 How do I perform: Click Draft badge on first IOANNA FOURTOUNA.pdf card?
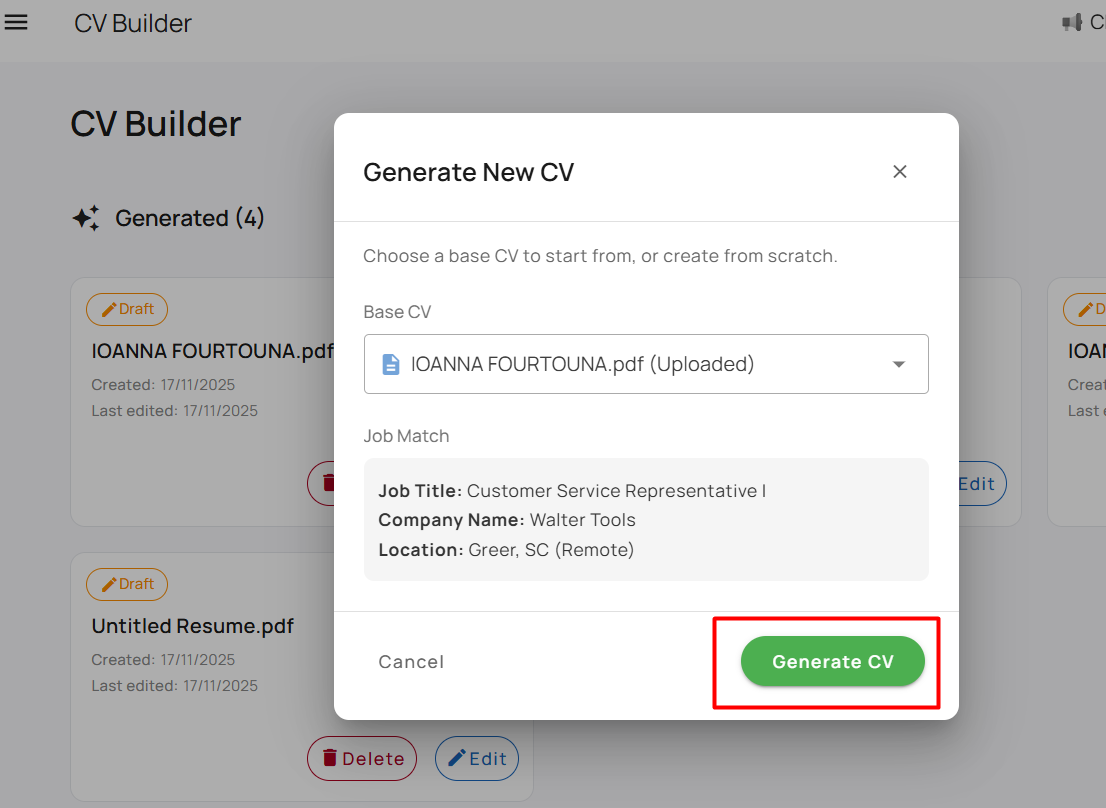tap(127, 309)
